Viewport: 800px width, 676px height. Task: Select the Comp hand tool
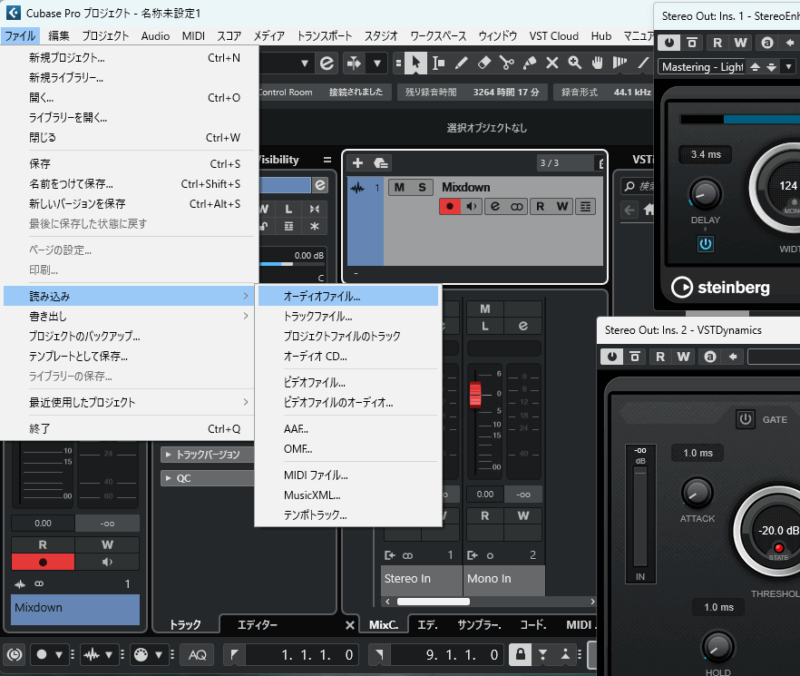click(597, 63)
